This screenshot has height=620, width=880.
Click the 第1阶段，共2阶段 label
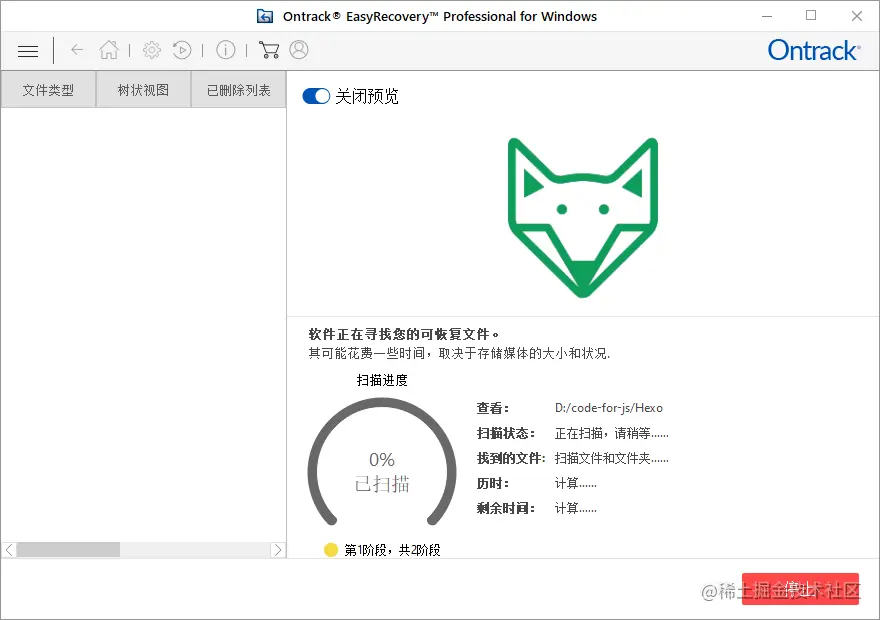pyautogui.click(x=392, y=550)
